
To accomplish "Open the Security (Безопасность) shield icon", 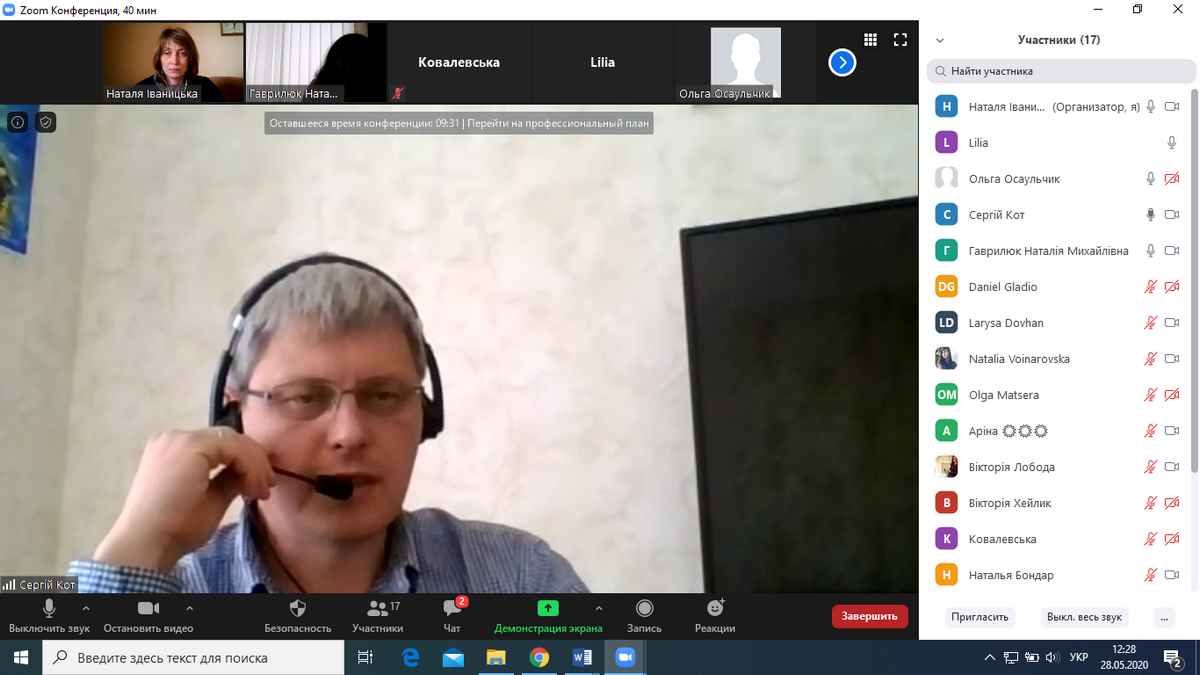I will 297,609.
